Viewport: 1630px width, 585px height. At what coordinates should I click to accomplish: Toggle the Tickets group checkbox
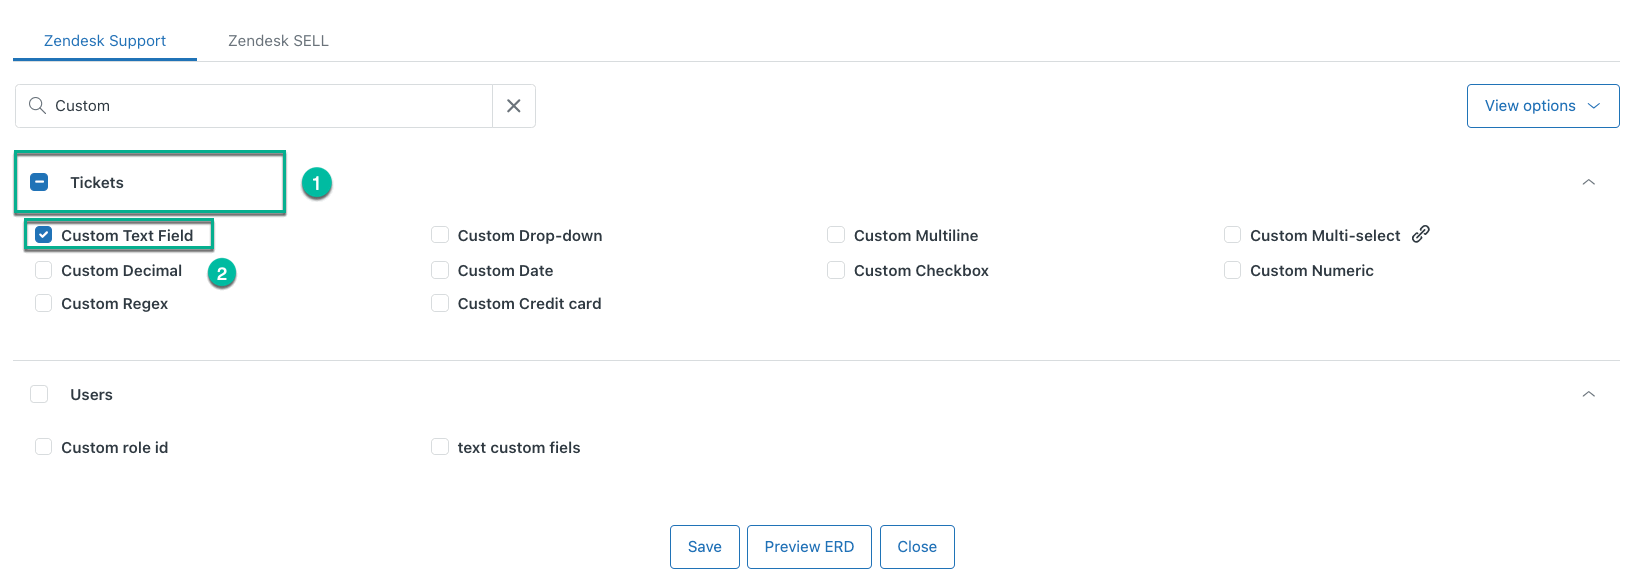pos(40,182)
